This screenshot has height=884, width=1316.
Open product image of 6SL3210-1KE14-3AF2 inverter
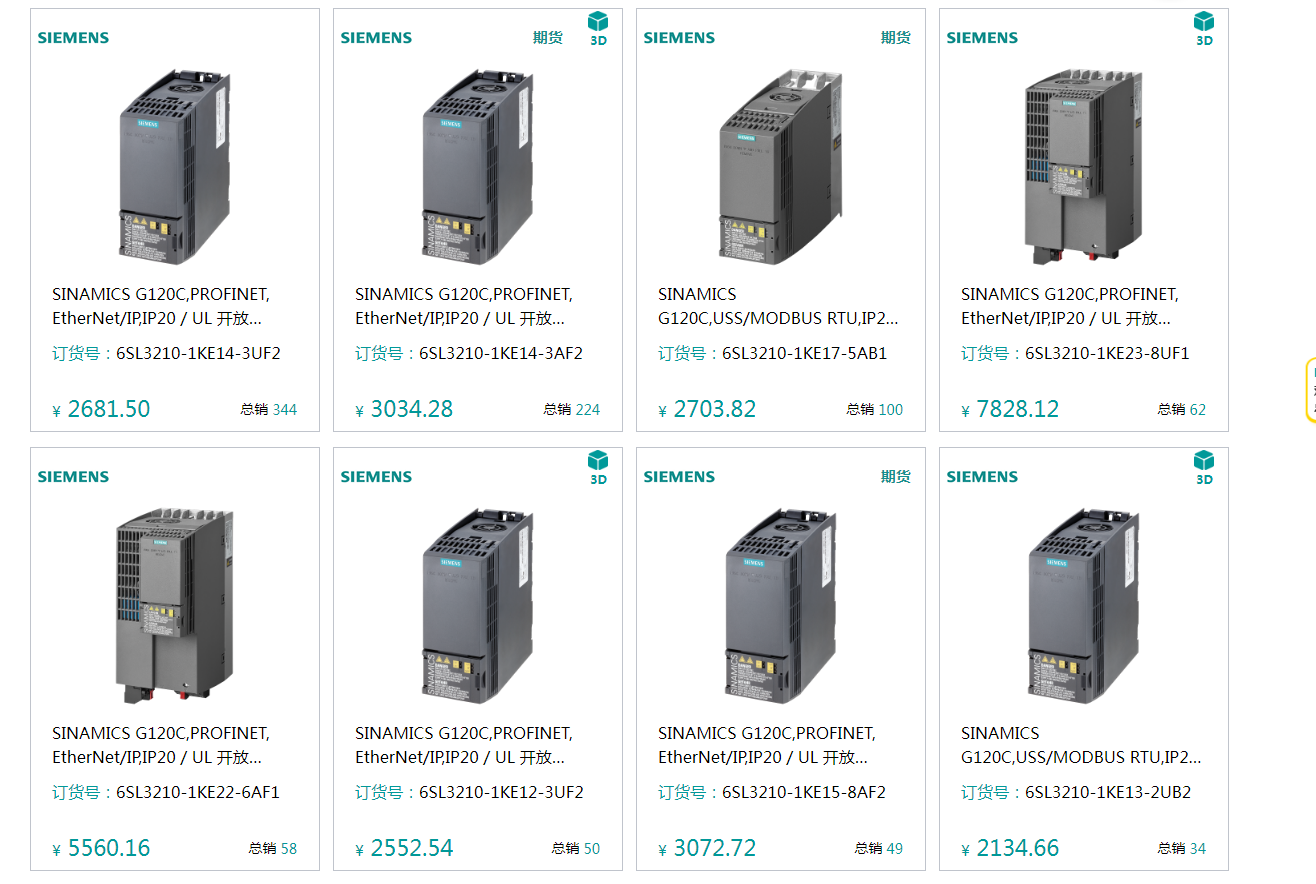(478, 167)
